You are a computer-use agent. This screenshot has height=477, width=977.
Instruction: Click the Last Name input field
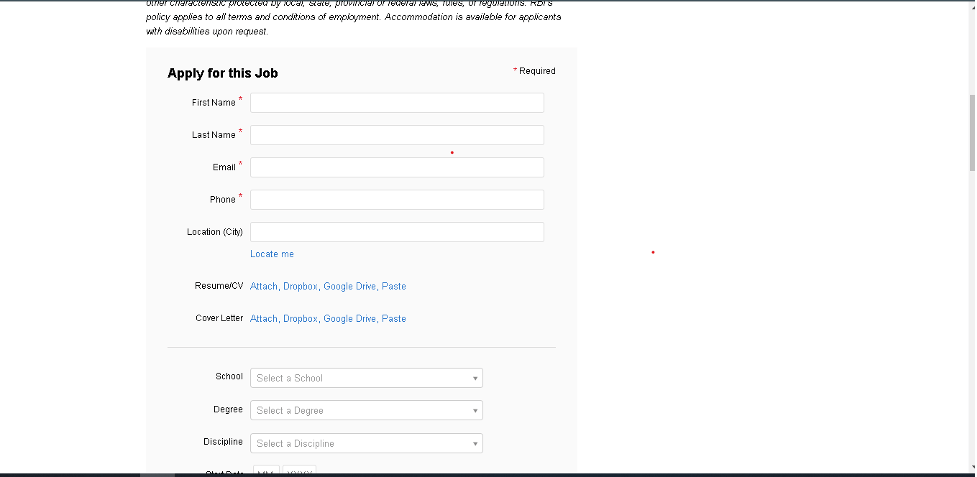[x=397, y=135]
